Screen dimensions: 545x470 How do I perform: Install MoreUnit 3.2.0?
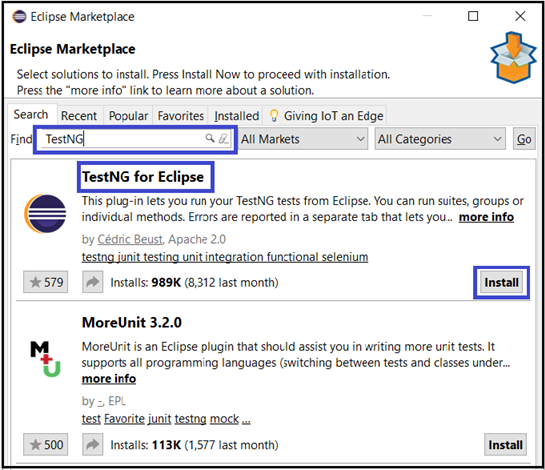pos(505,445)
